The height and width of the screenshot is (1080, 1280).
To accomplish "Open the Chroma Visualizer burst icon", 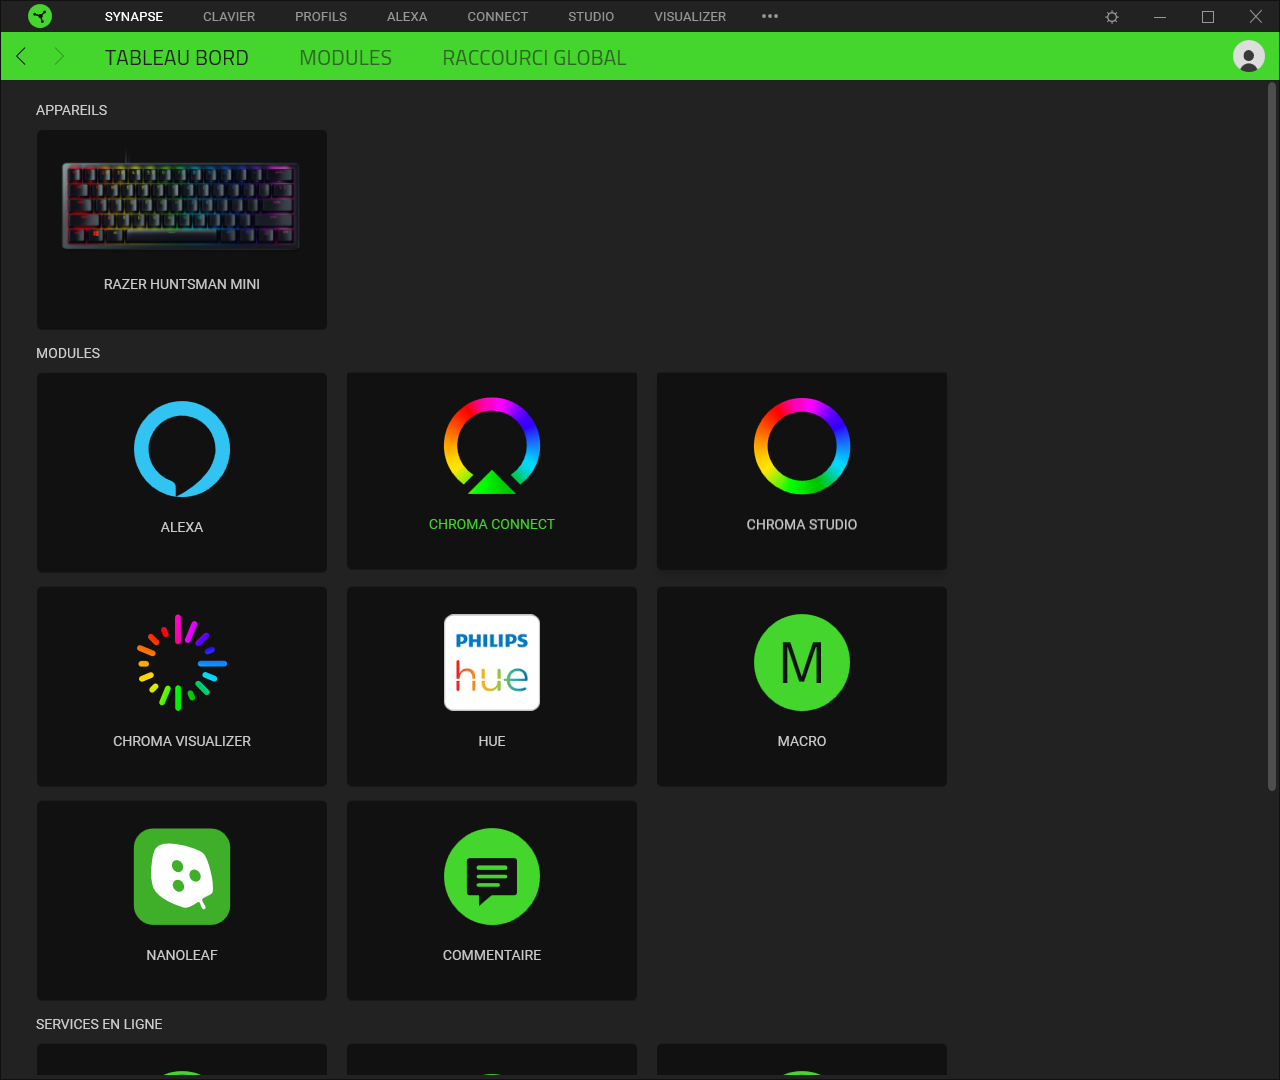I will [182, 663].
